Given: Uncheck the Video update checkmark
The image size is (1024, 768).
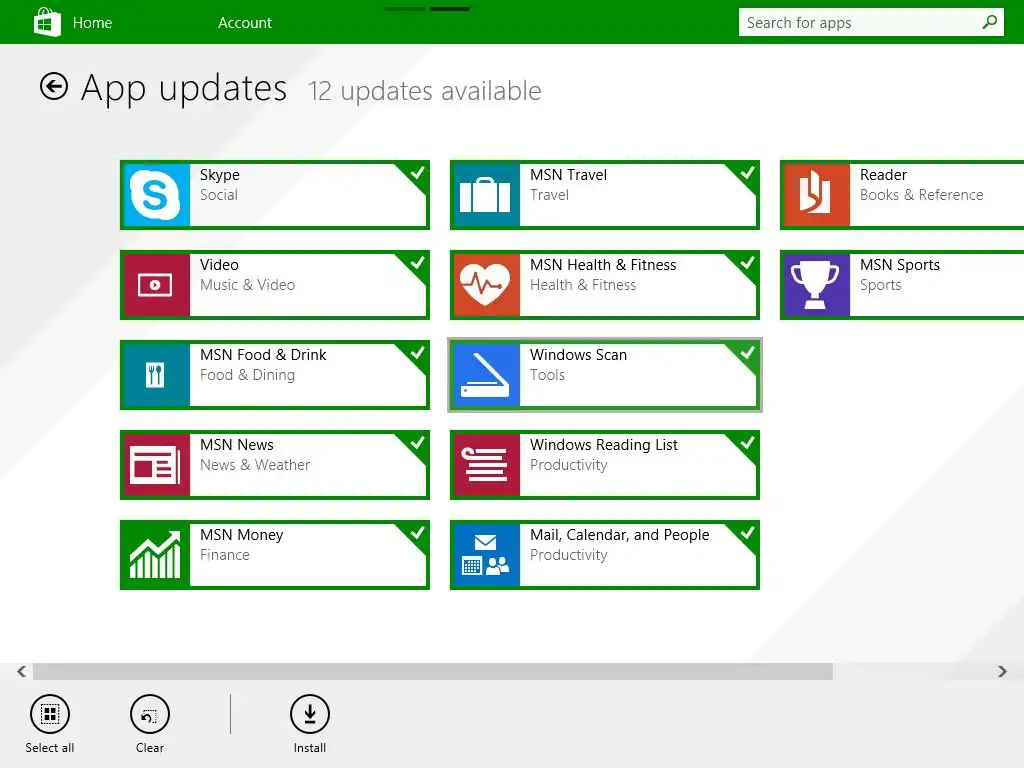Looking at the screenshot, I should pyautogui.click(x=417, y=263).
